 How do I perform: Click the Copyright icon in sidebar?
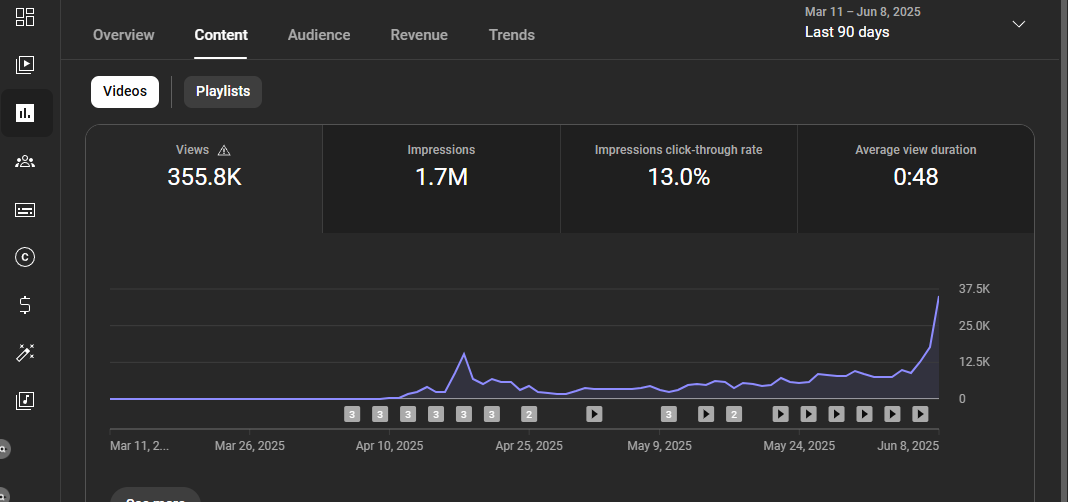(x=26, y=257)
